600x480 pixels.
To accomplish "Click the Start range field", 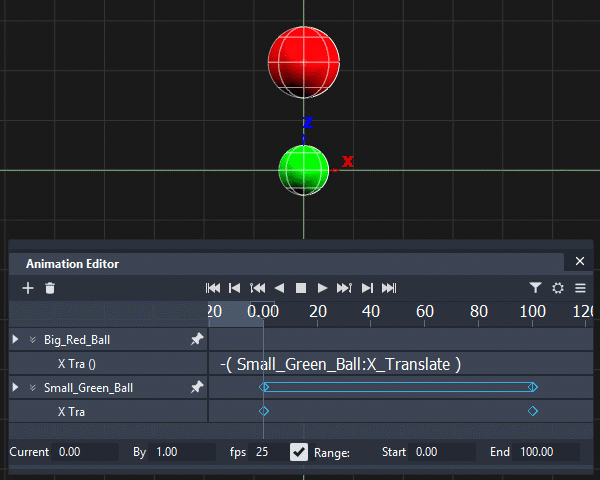I will click(x=442, y=452).
